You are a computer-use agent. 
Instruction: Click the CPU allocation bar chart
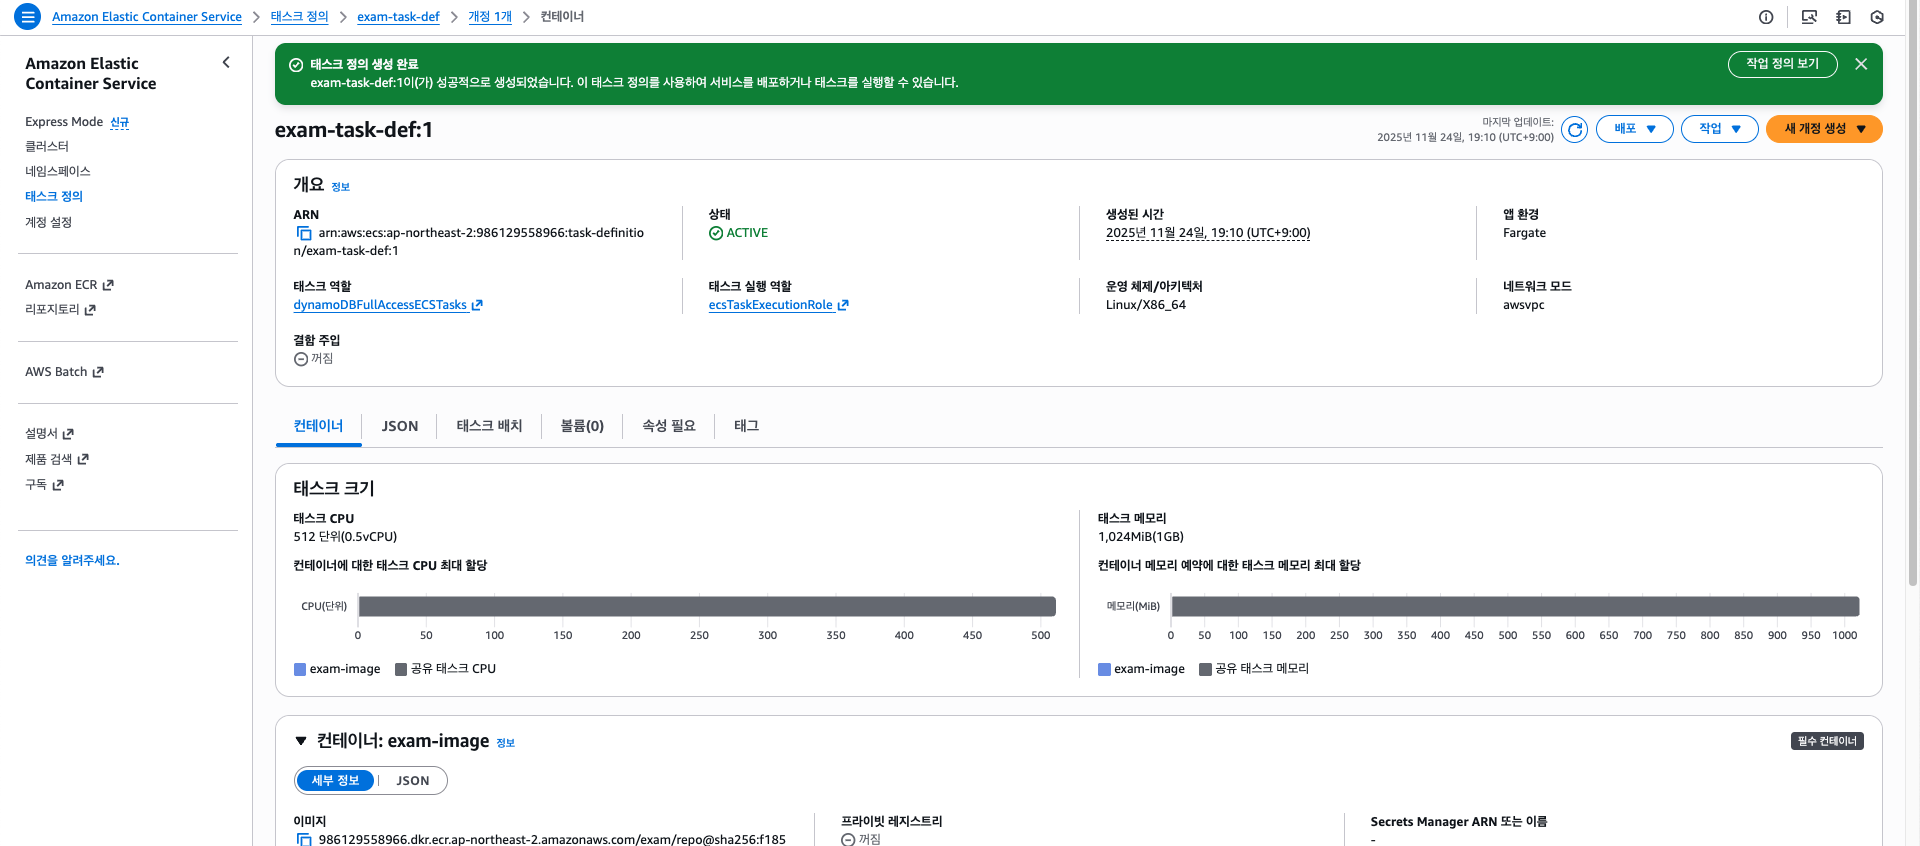click(707, 606)
